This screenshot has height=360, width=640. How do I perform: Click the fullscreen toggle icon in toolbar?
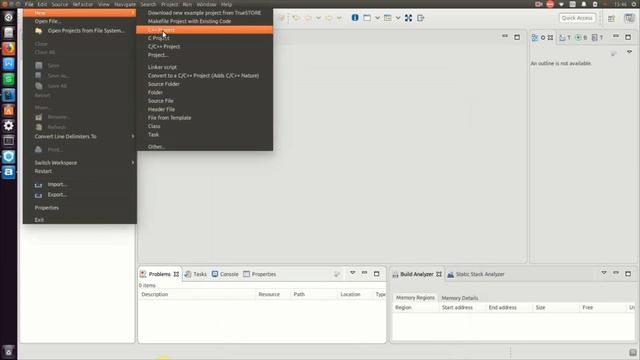[x=408, y=18]
